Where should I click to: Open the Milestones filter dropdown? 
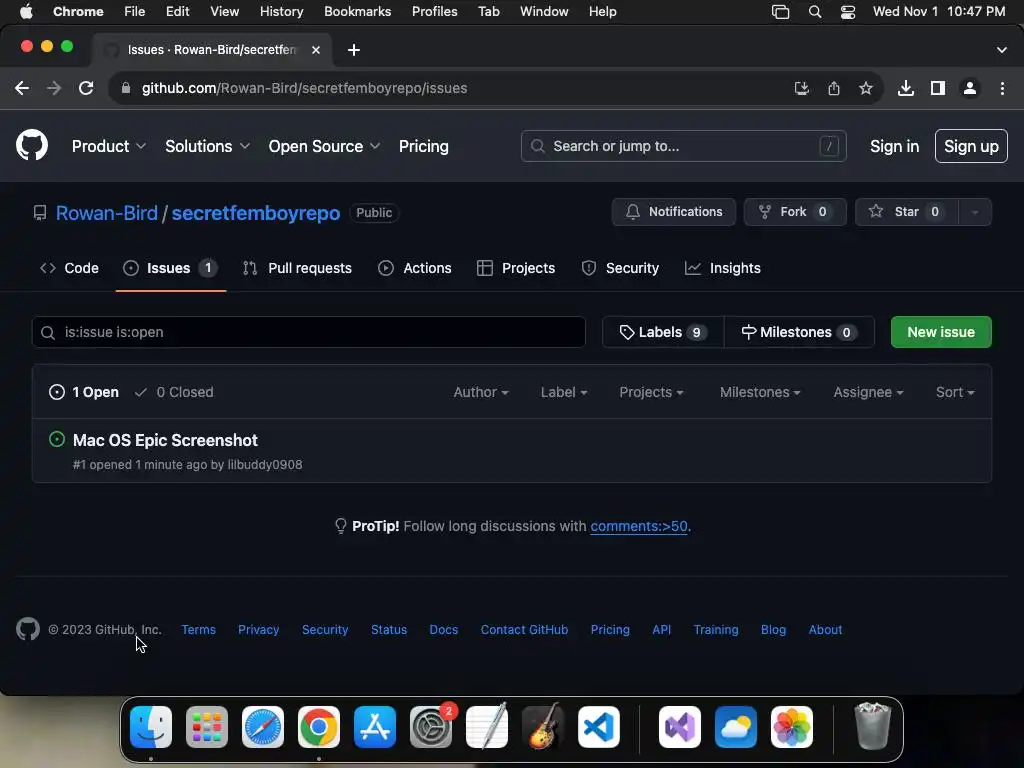point(760,392)
